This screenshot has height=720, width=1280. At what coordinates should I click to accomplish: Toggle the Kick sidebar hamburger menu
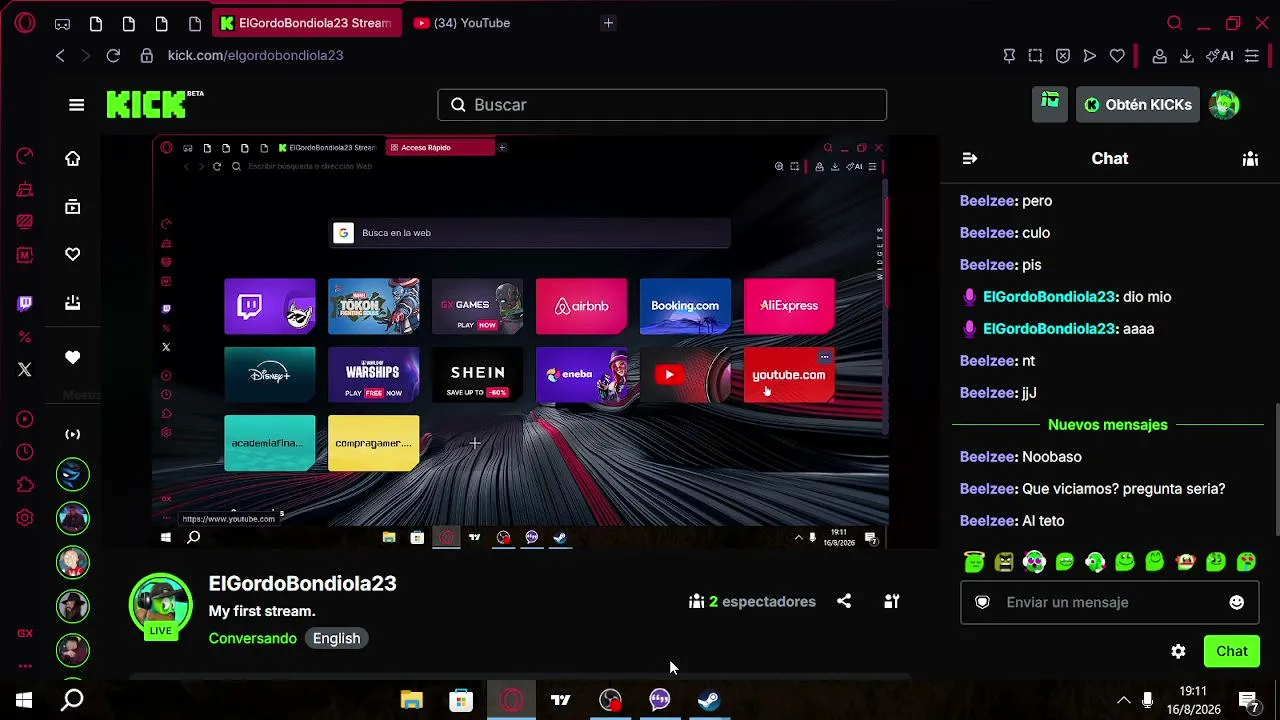(x=77, y=105)
